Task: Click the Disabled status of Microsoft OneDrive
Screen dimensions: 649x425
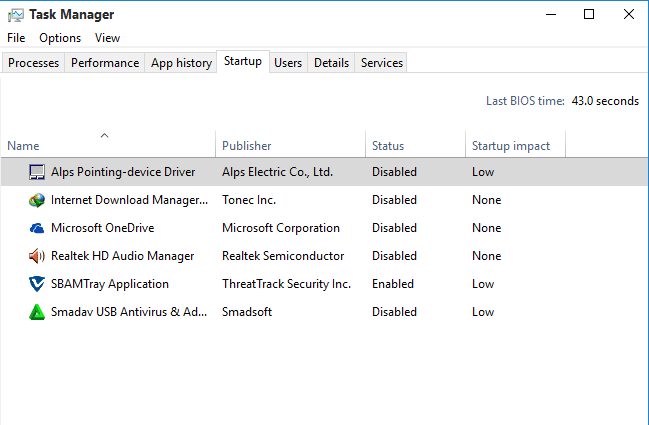Action: coord(394,228)
